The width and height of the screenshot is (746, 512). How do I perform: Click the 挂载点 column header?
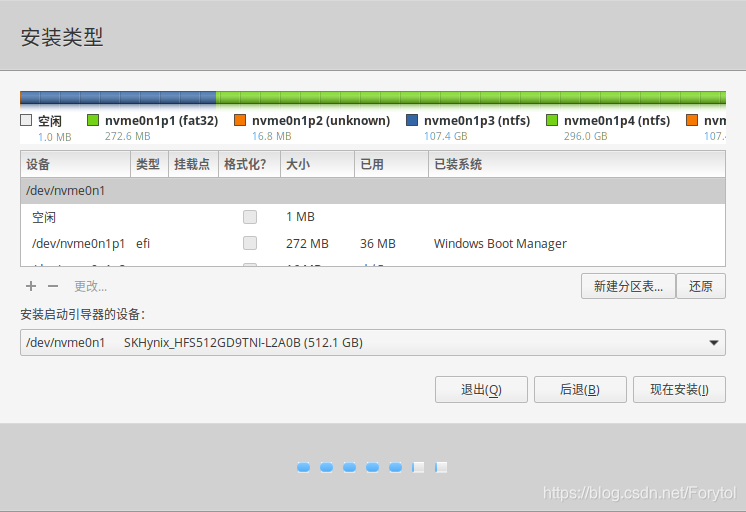point(193,164)
